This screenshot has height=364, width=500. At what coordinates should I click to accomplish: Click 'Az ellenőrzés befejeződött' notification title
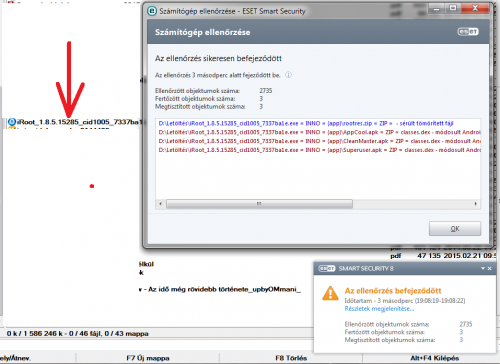click(x=393, y=291)
